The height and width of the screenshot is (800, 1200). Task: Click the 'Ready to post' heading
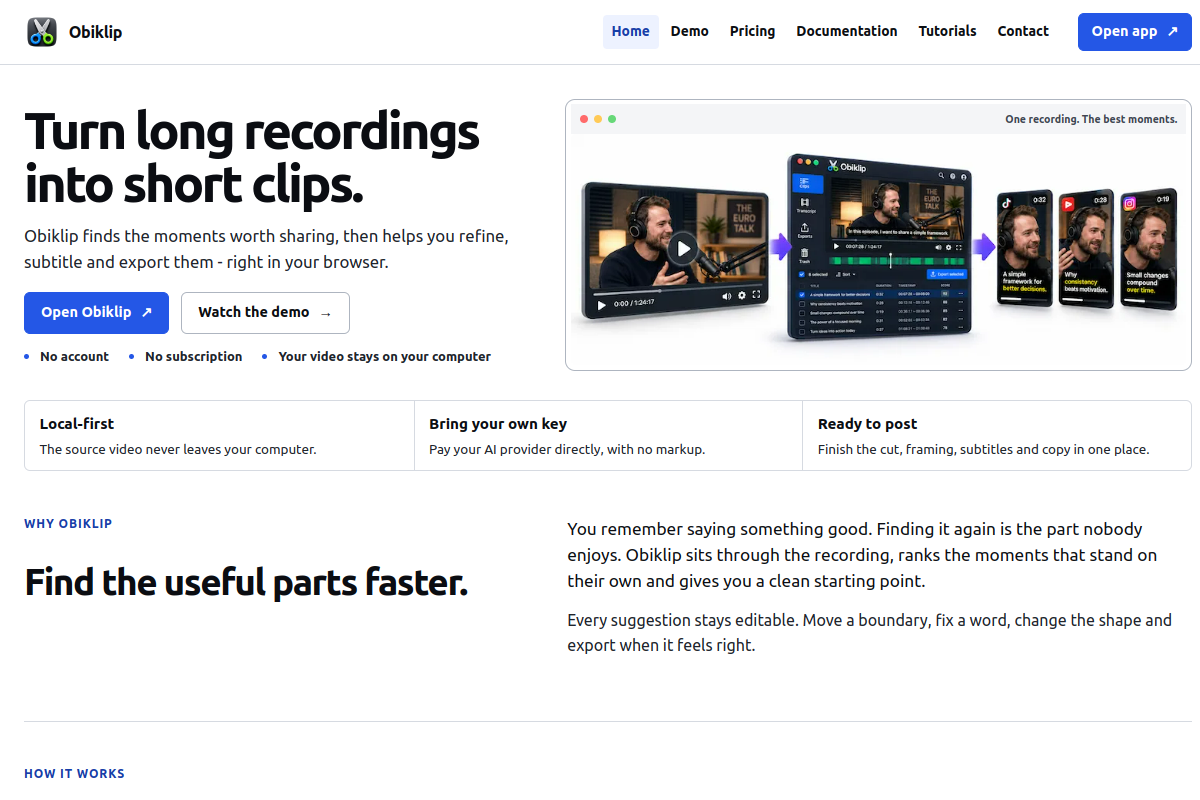(x=867, y=424)
